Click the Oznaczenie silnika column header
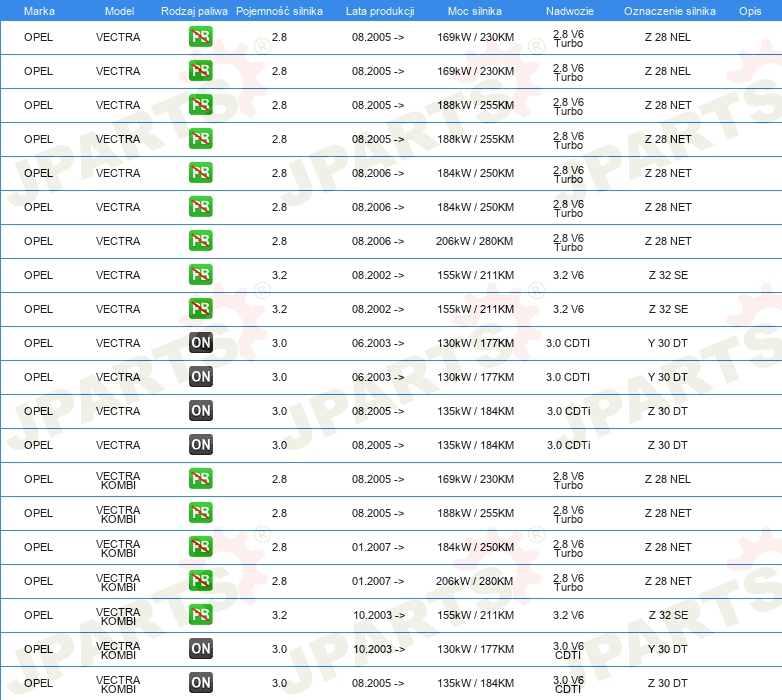 (x=669, y=11)
